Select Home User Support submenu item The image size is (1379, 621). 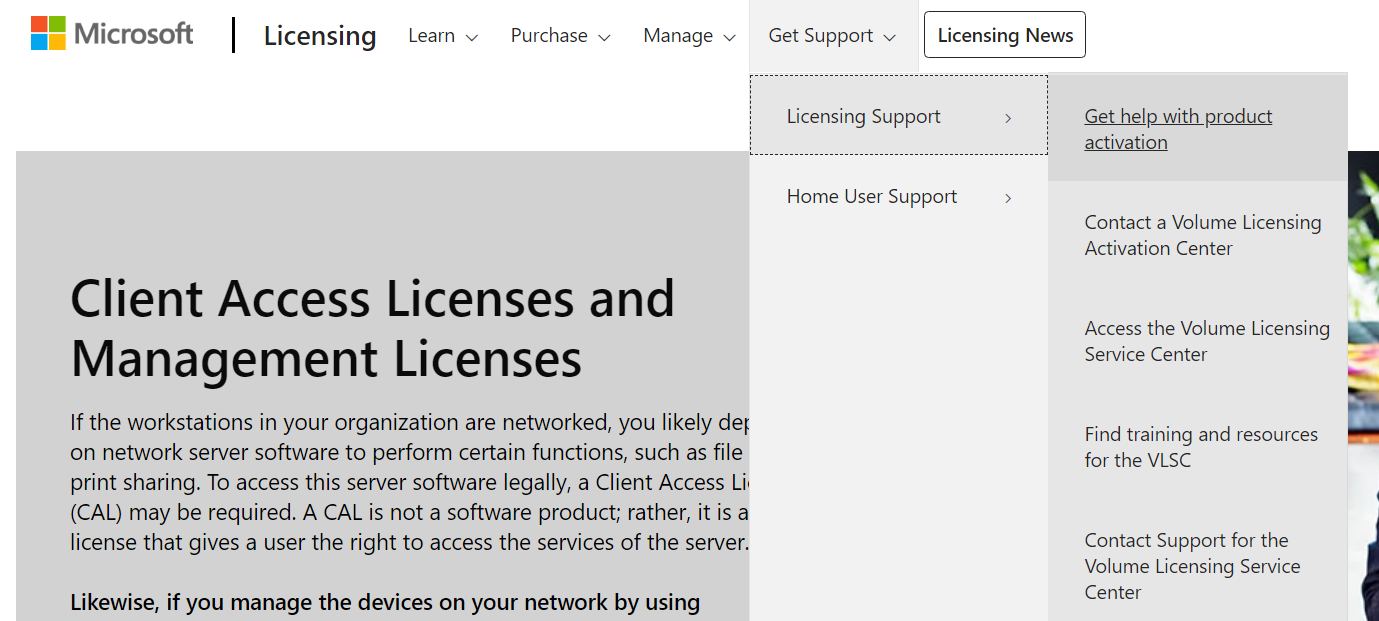[899, 197]
